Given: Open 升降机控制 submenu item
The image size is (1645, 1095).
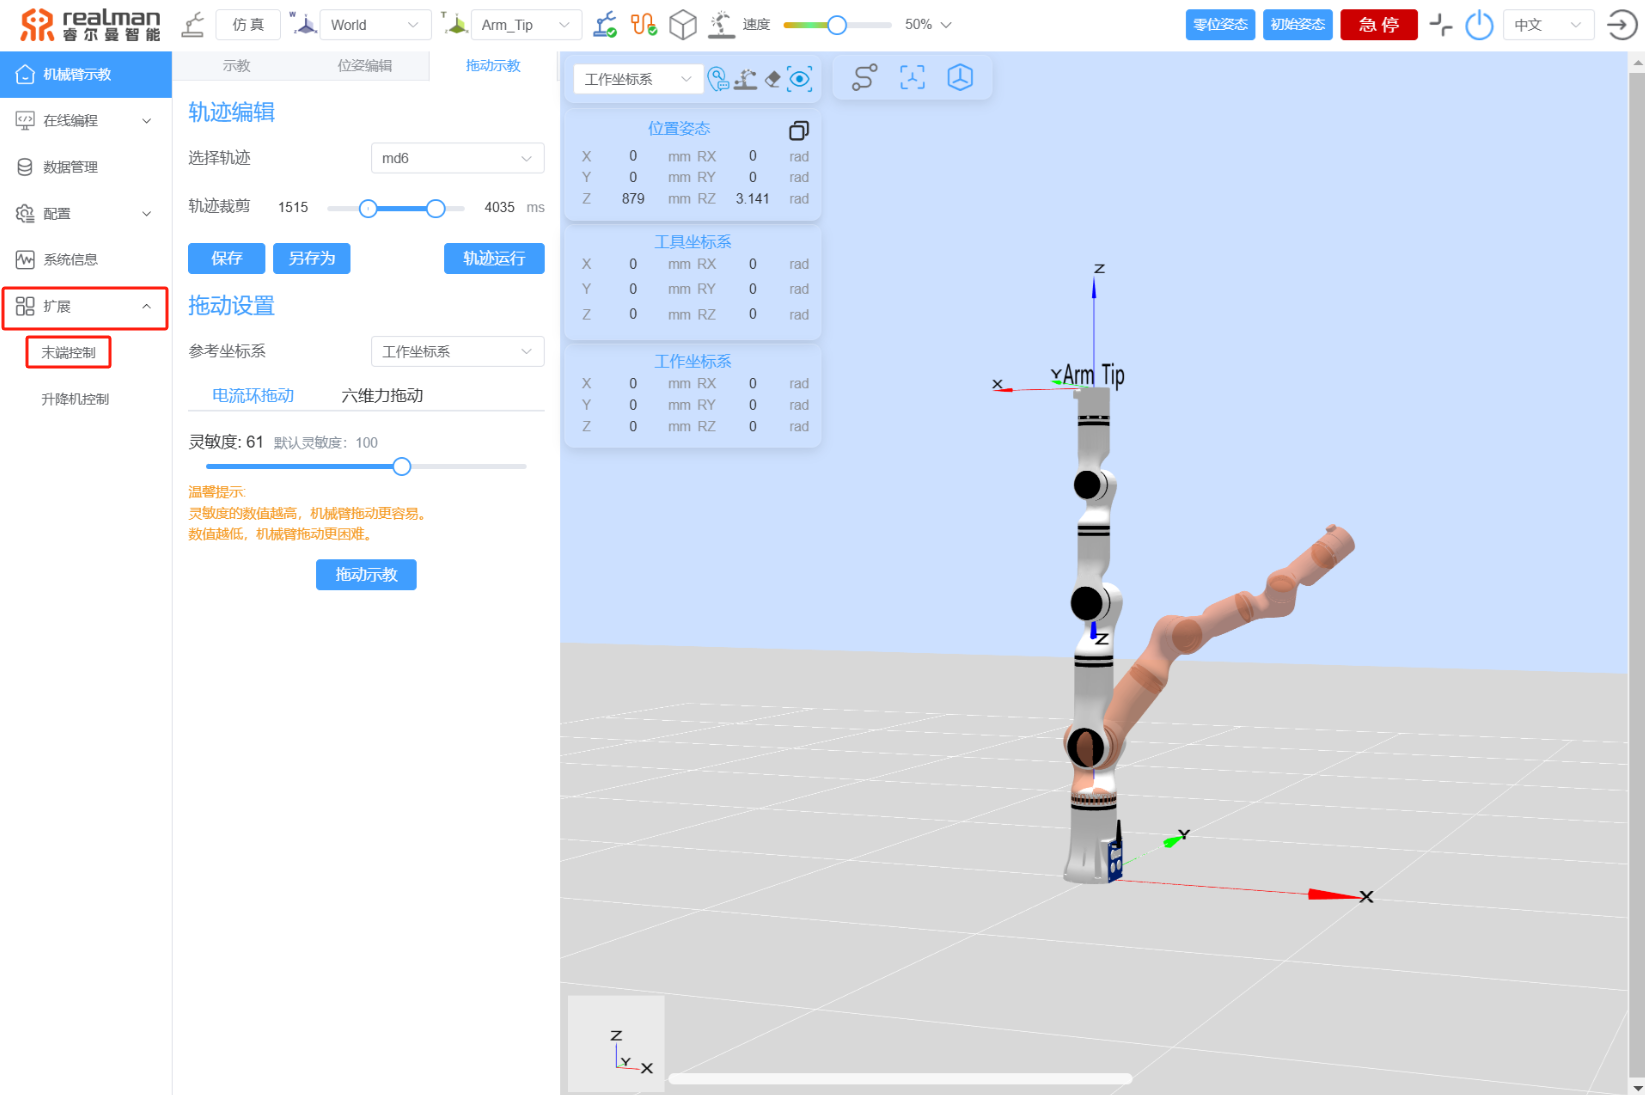Looking at the screenshot, I should coord(75,399).
